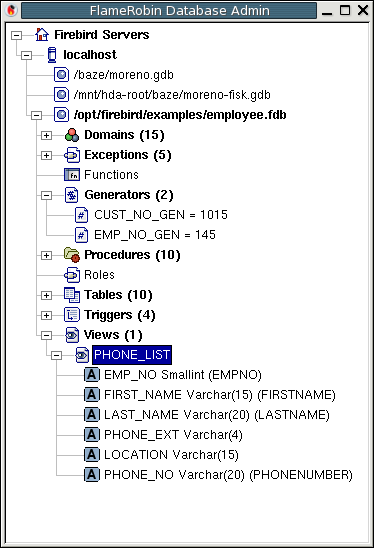This screenshot has height=548, width=374.
Task: Click the FlameRobin flame icon in title bar
Action: [x=12, y=10]
